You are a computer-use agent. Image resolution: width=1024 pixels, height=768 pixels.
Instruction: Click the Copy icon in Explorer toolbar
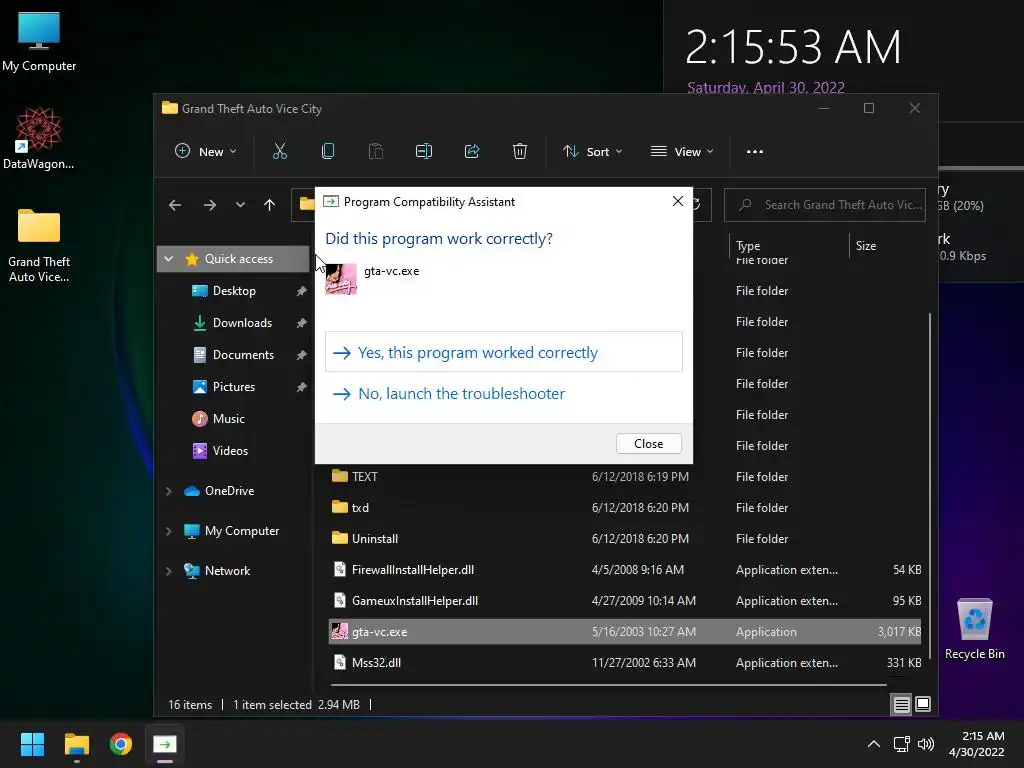328,152
